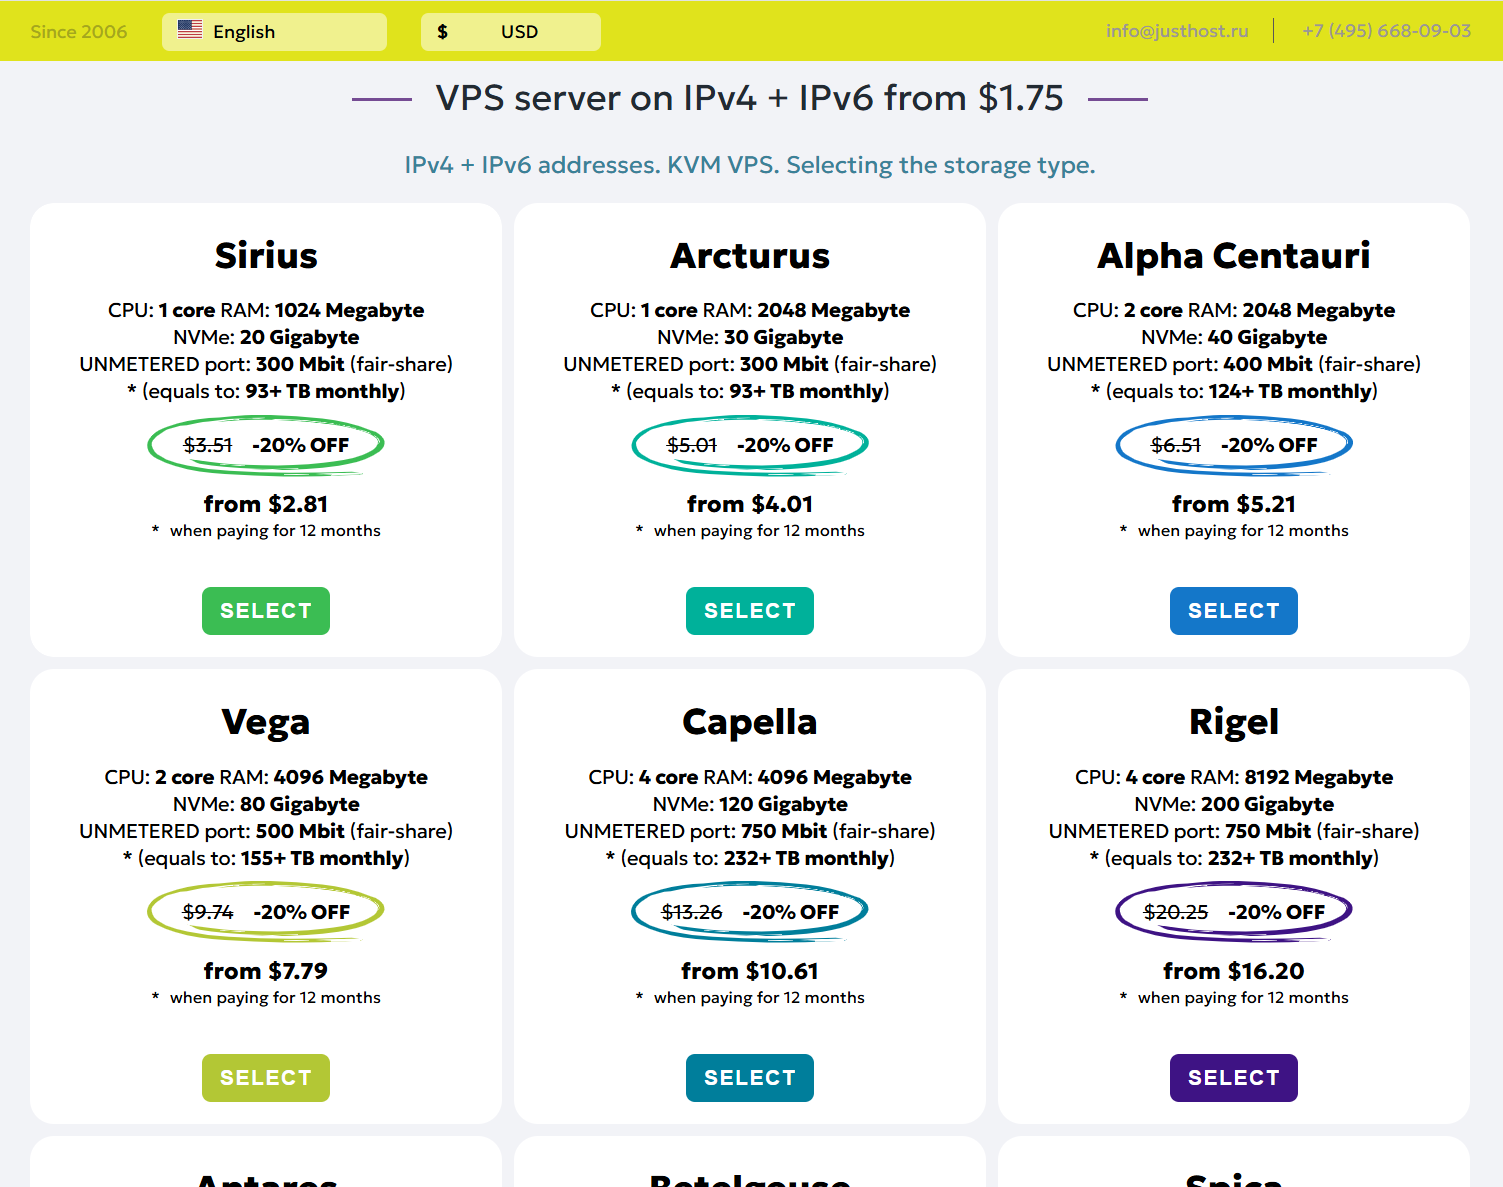Click the Arcturus plan title
Viewport: 1503px width, 1187px height.
[750, 256]
